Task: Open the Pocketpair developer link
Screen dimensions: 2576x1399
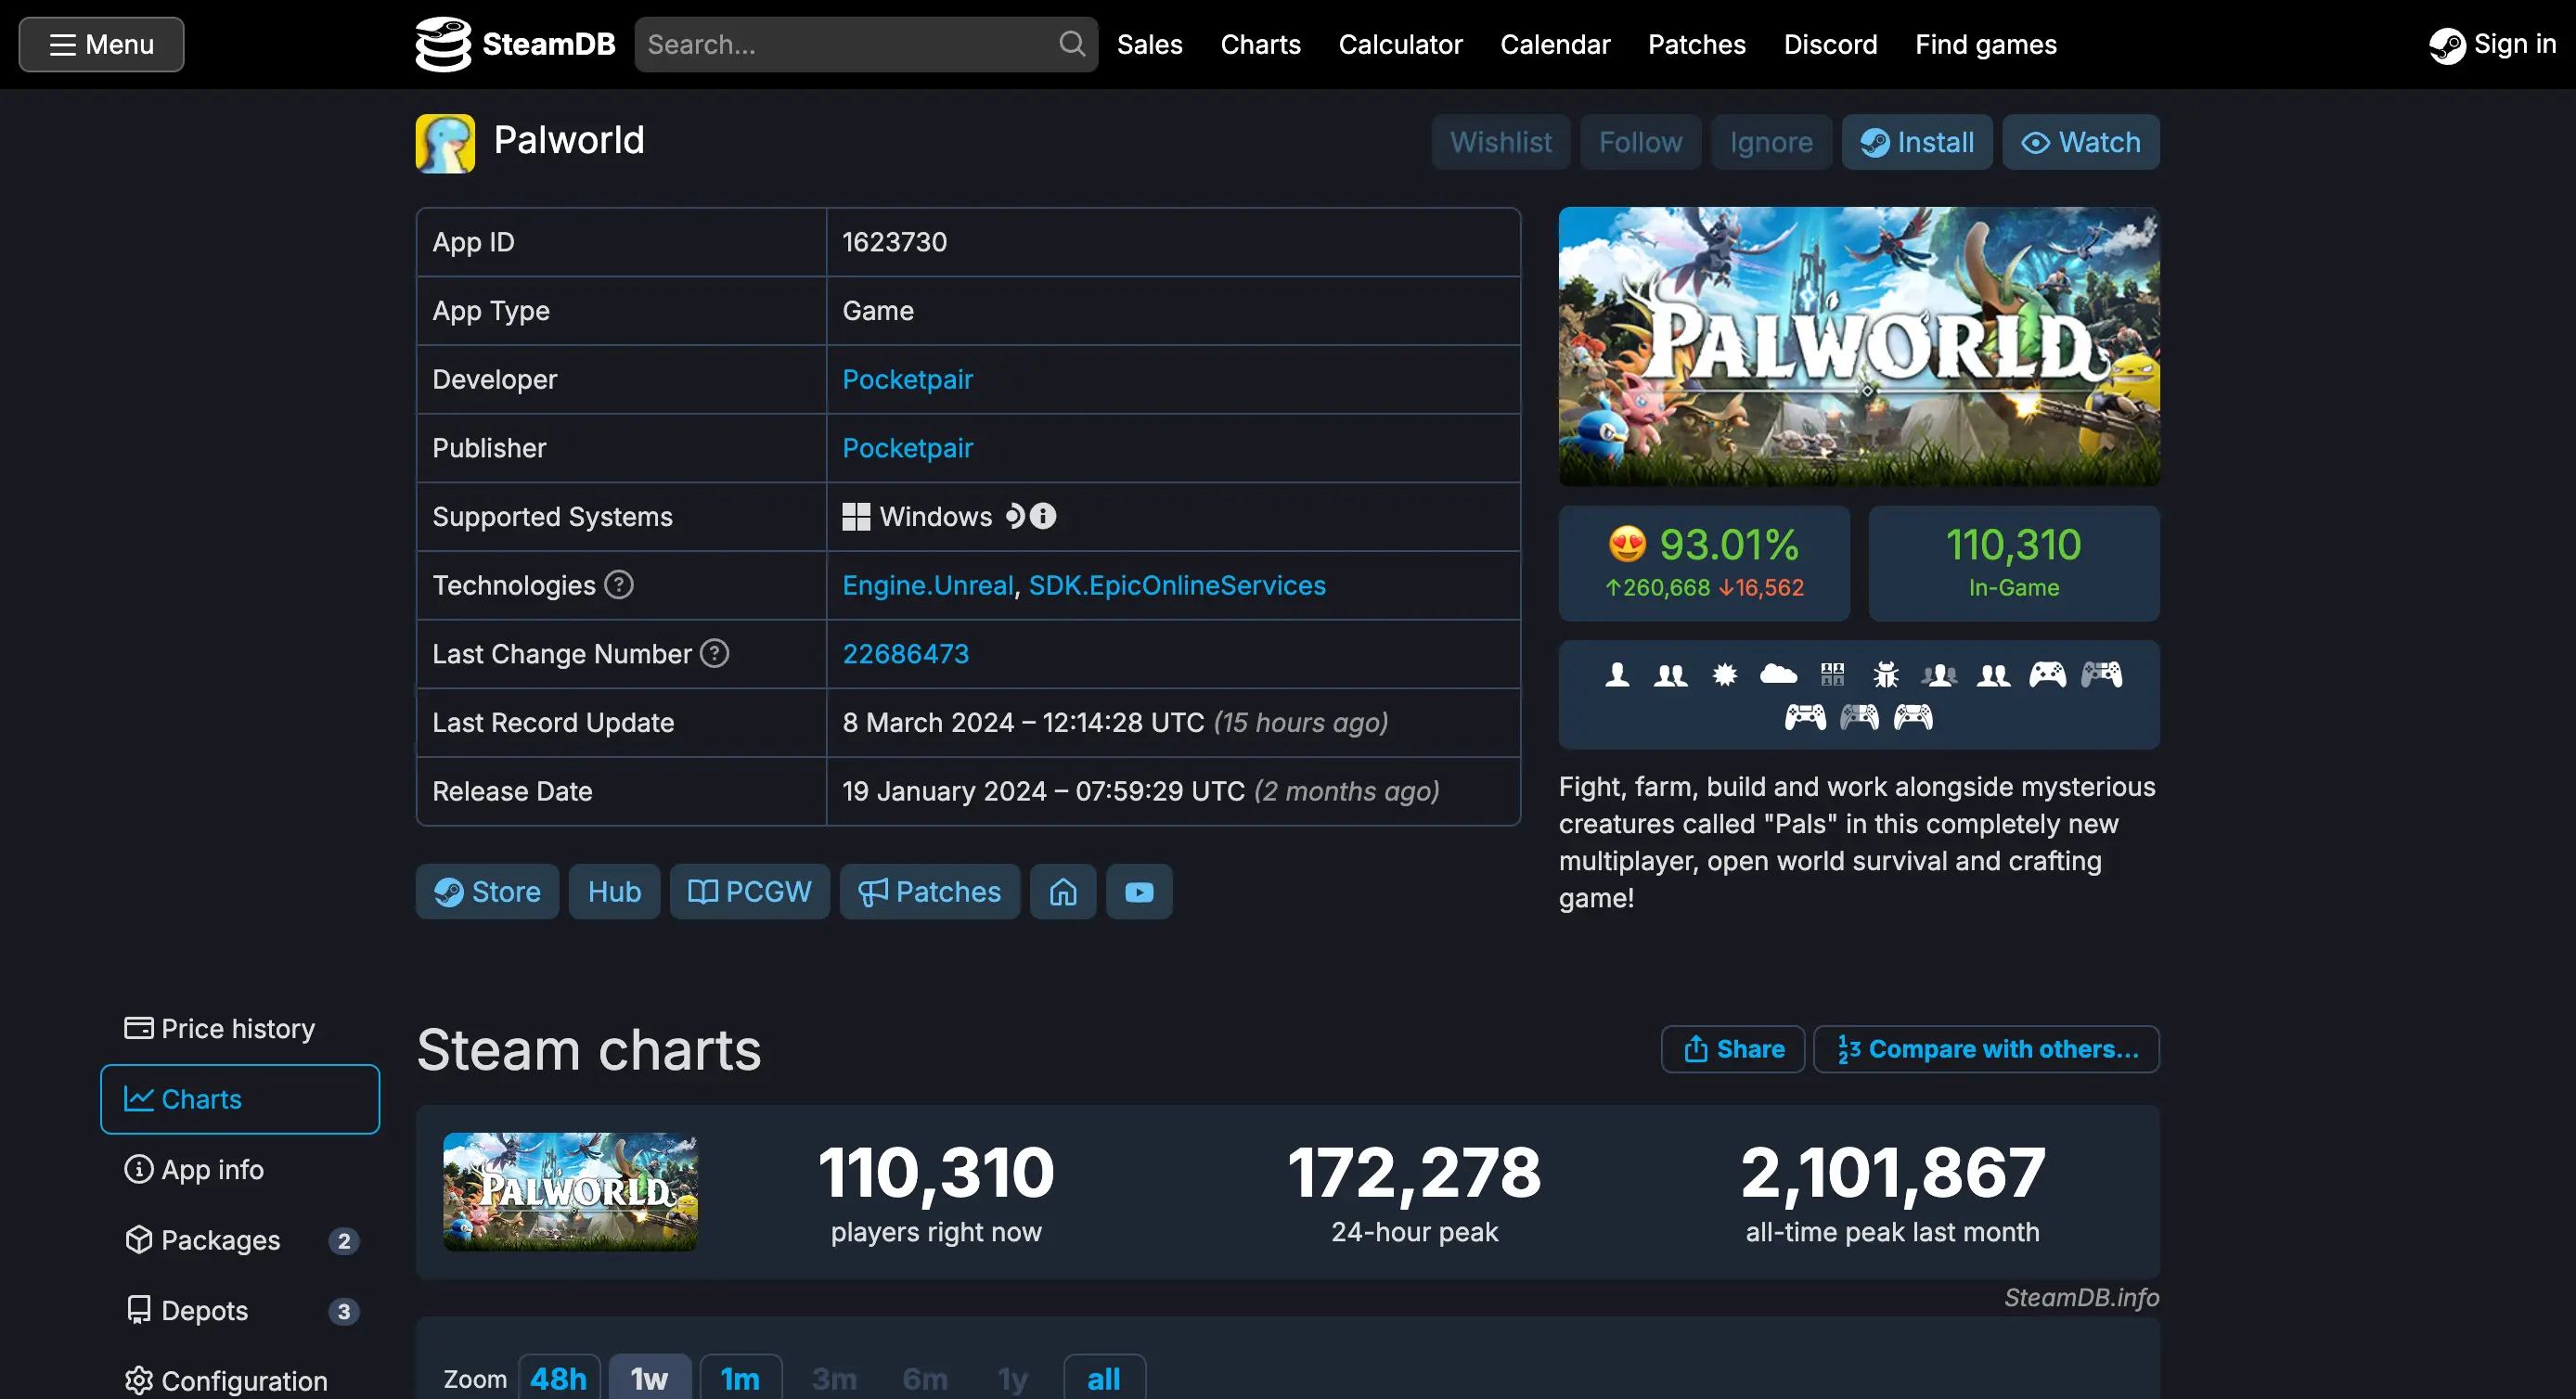Action: [x=907, y=379]
